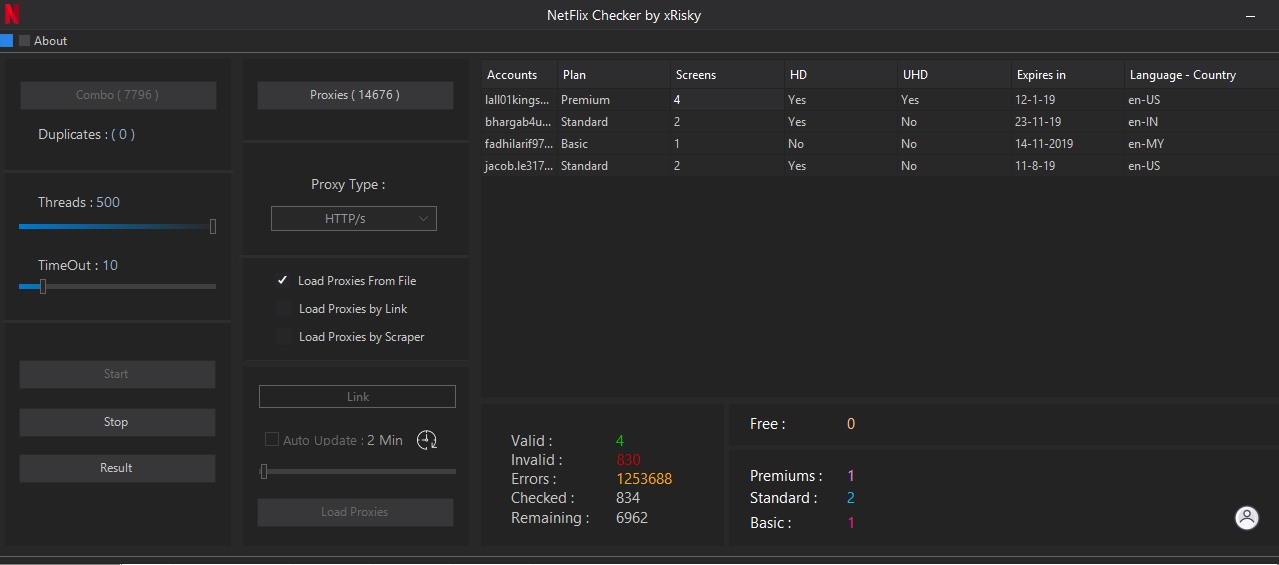Click the red Invalid count 830

(x=628, y=460)
